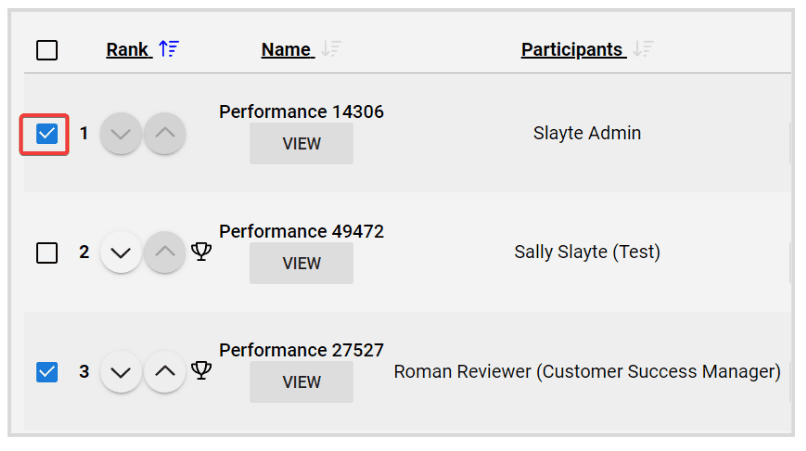Sort by the Rank column header
This screenshot has height=451, width=806.
coord(127,50)
